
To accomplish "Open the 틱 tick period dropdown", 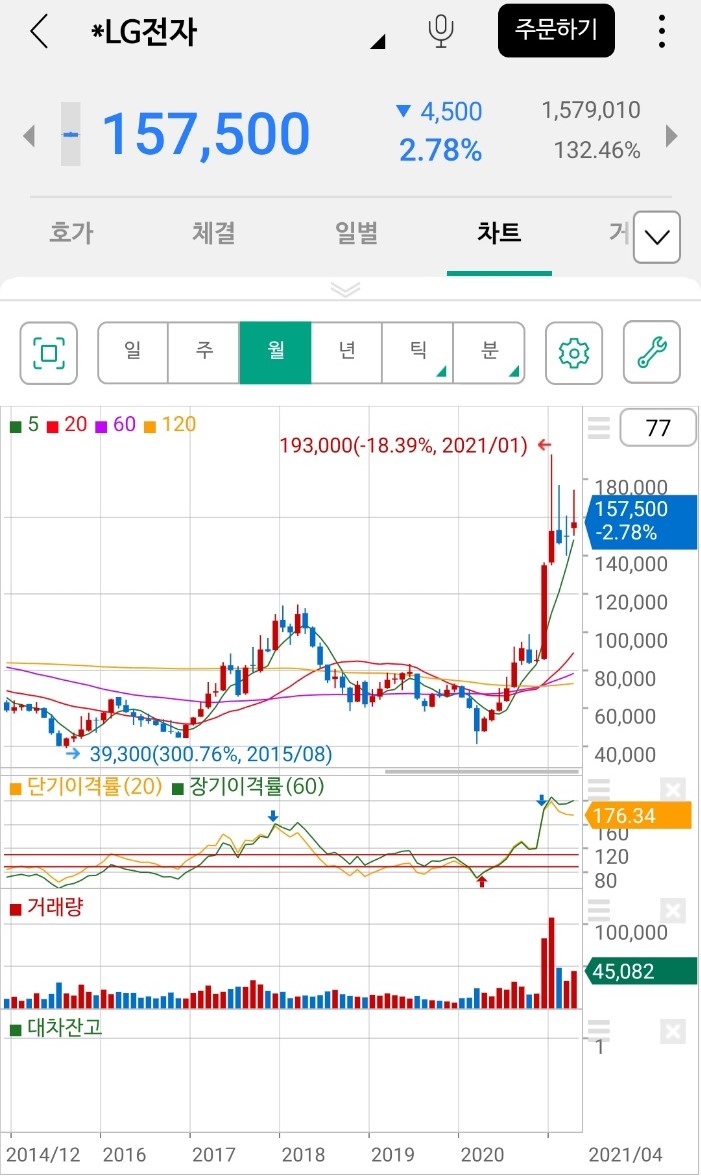I will 418,352.
